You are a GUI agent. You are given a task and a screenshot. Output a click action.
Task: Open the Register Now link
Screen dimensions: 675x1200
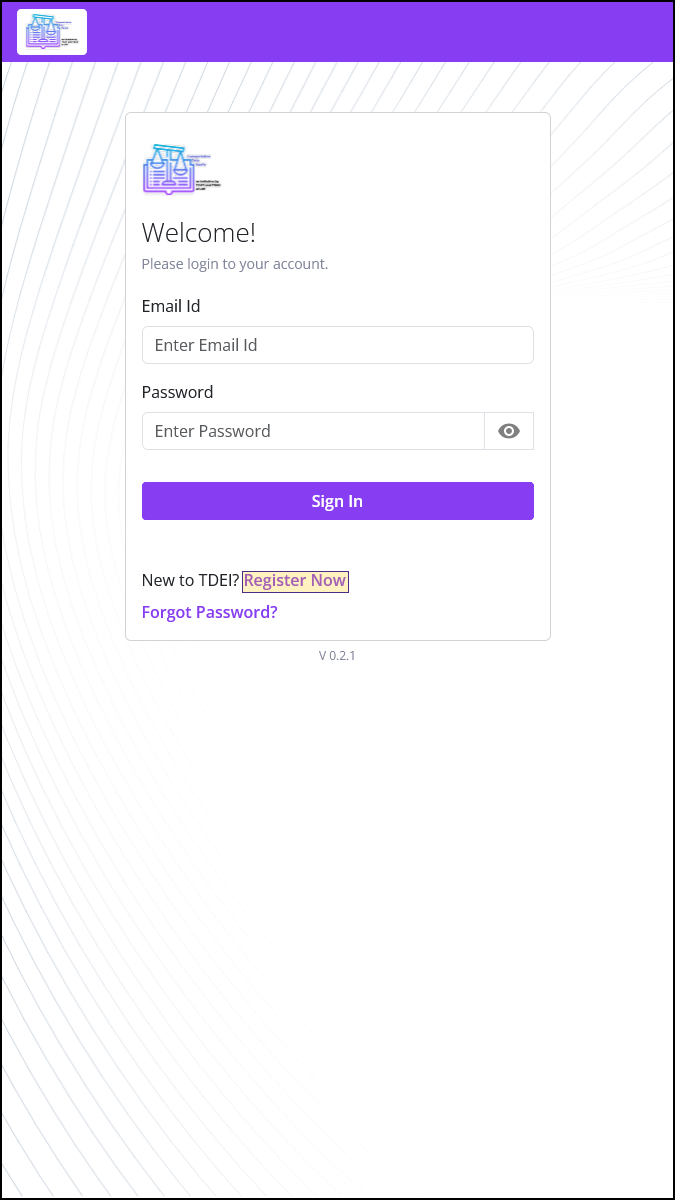(295, 580)
